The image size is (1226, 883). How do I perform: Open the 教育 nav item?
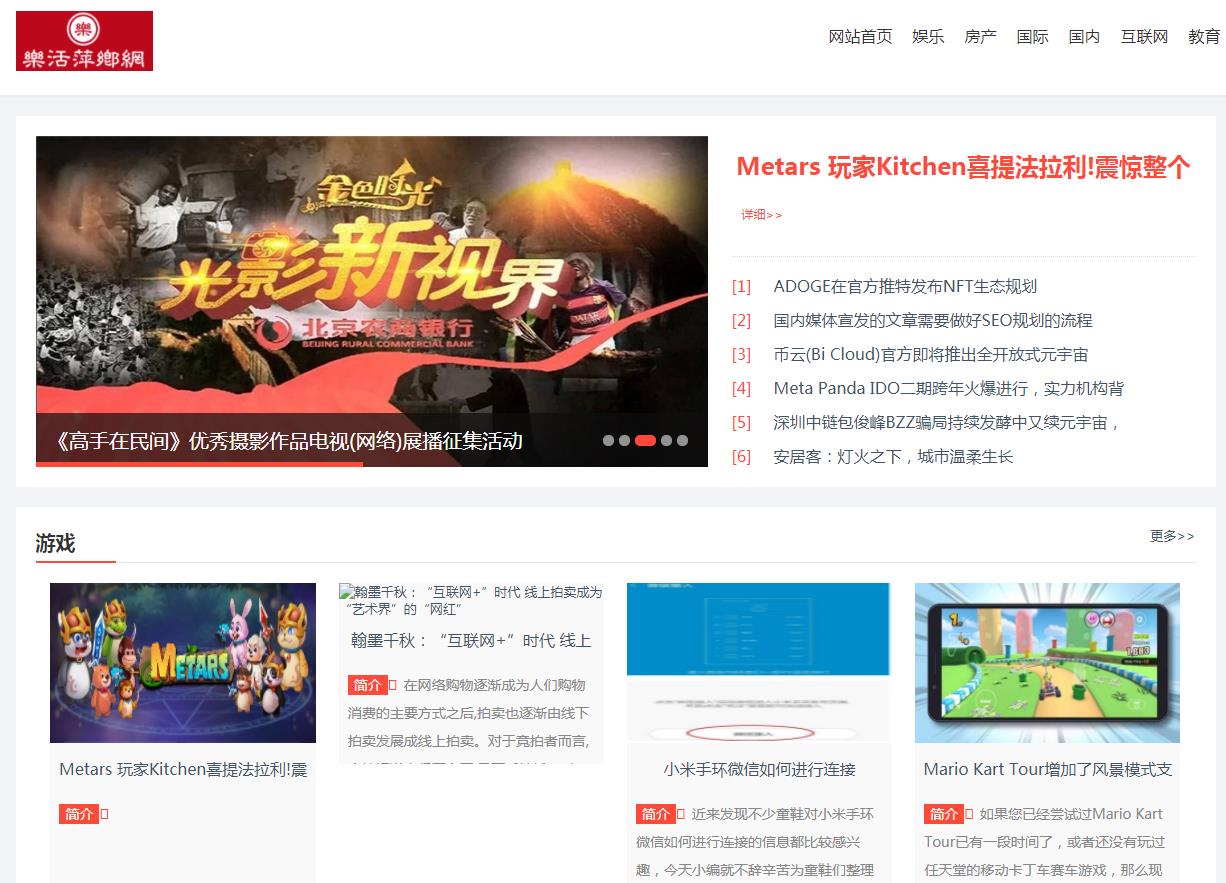[1204, 37]
